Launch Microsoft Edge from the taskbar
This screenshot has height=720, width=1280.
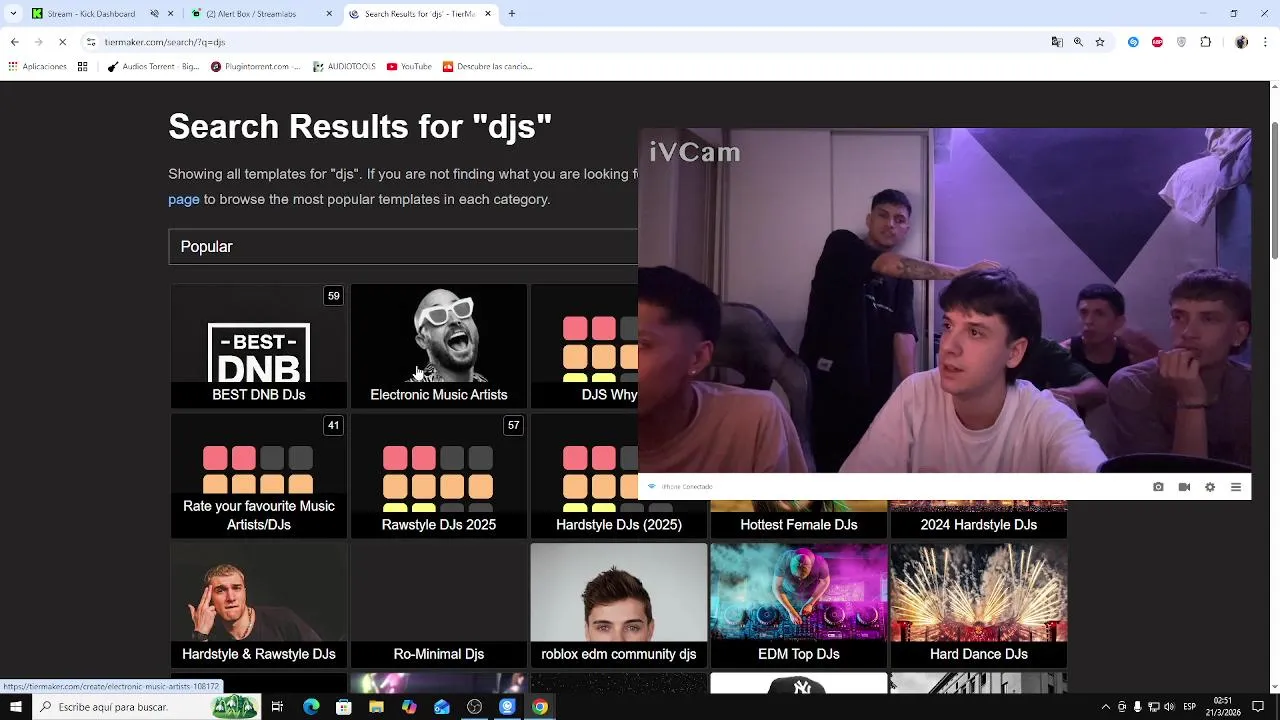311,707
